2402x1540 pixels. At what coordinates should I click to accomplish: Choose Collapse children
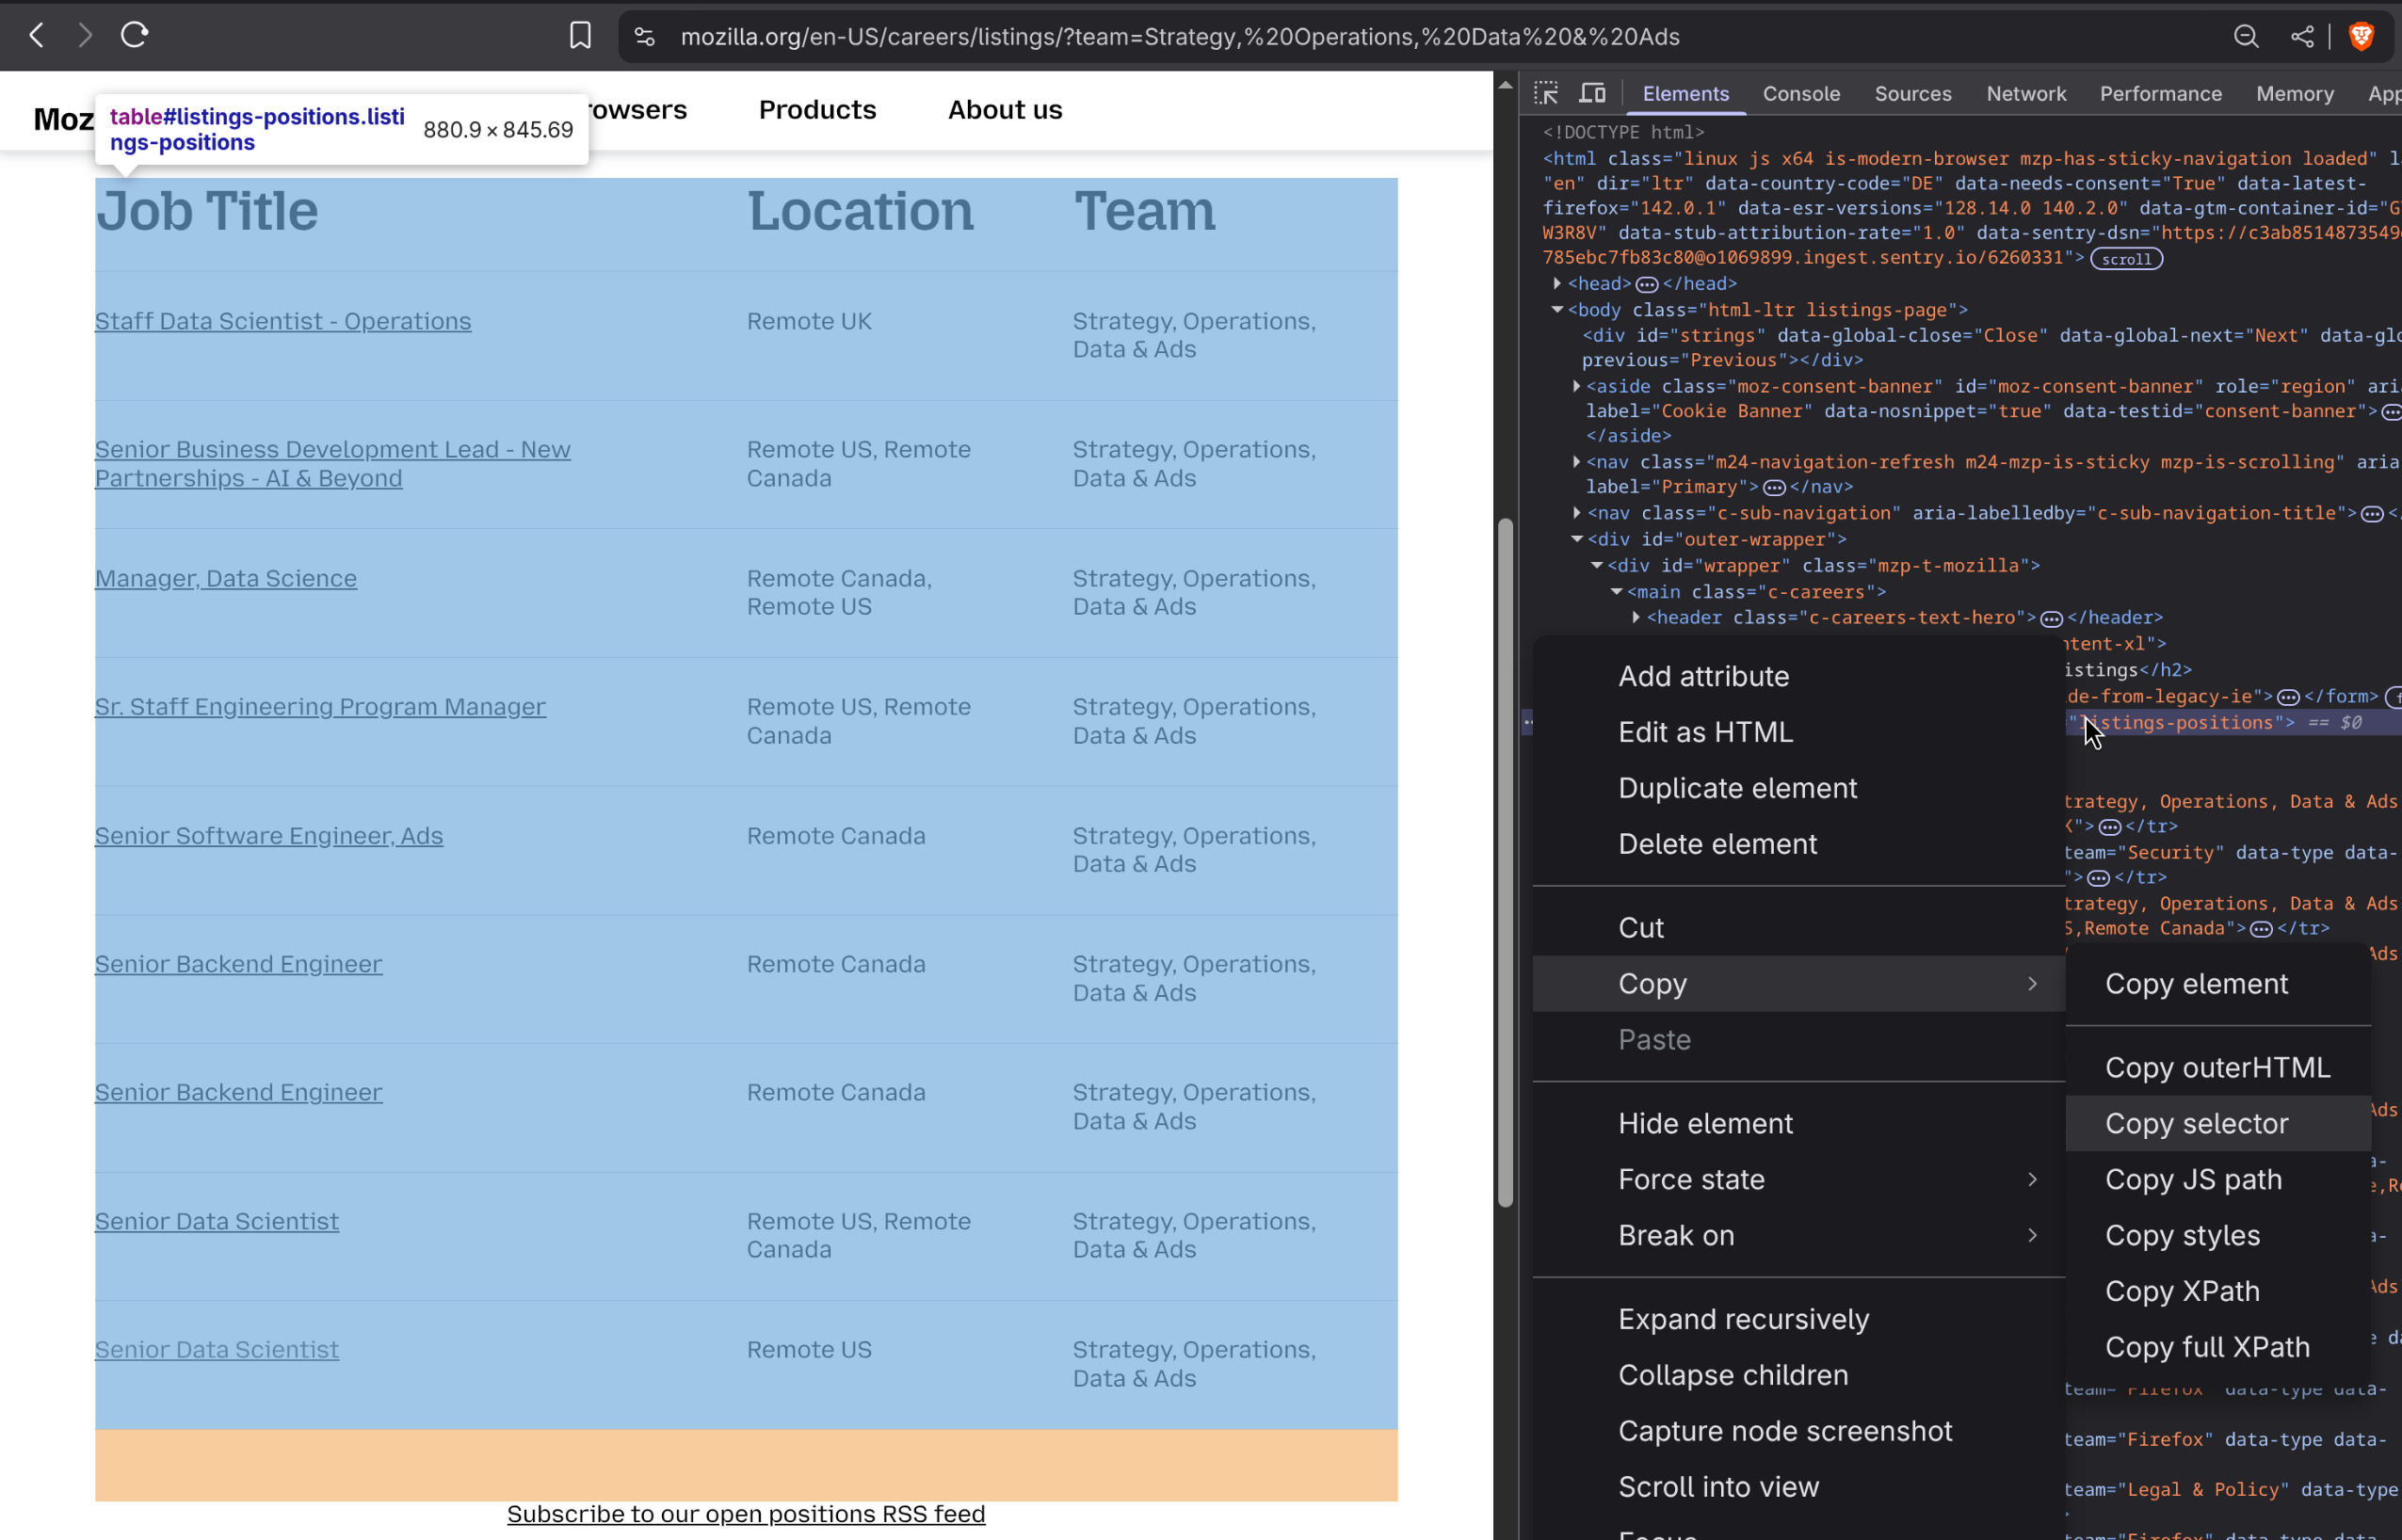(1798, 1377)
